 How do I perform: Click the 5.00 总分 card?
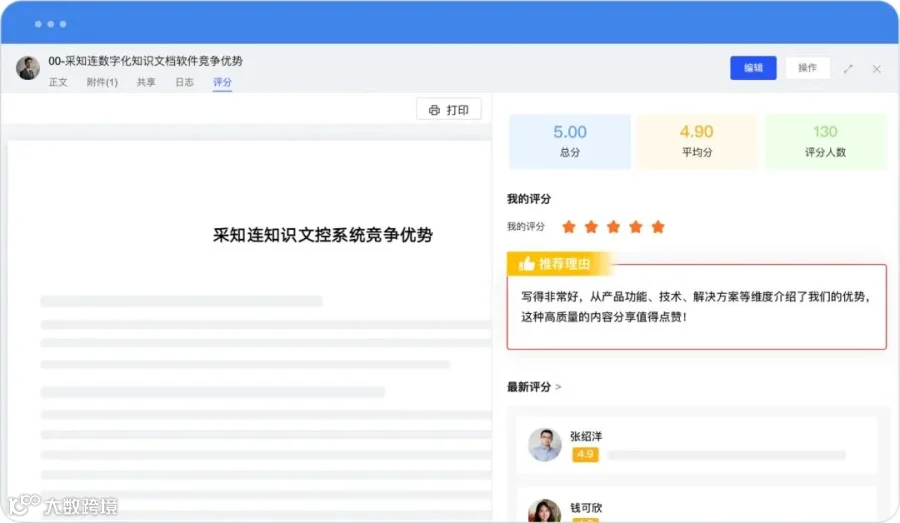[570, 141]
